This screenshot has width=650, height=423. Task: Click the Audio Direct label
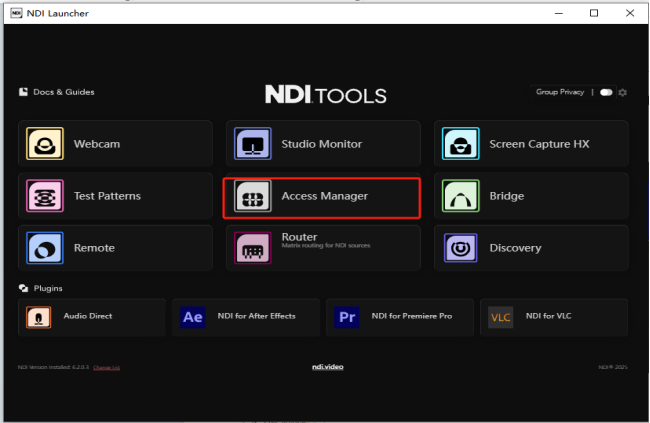click(88, 316)
